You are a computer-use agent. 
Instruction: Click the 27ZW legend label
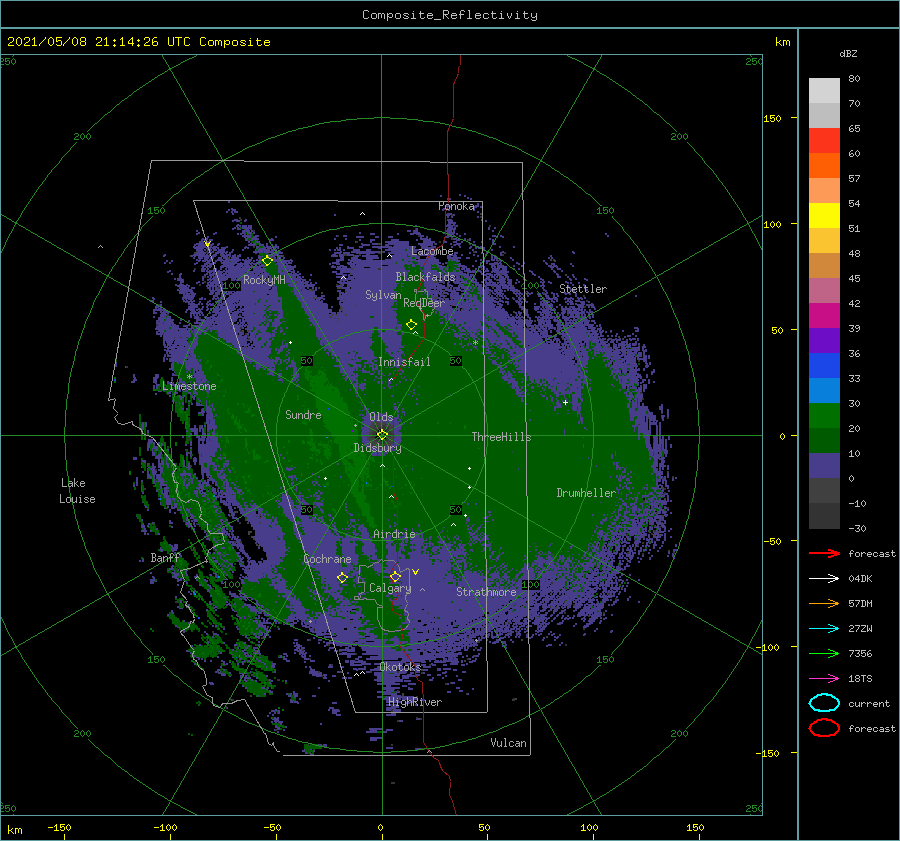(860, 629)
